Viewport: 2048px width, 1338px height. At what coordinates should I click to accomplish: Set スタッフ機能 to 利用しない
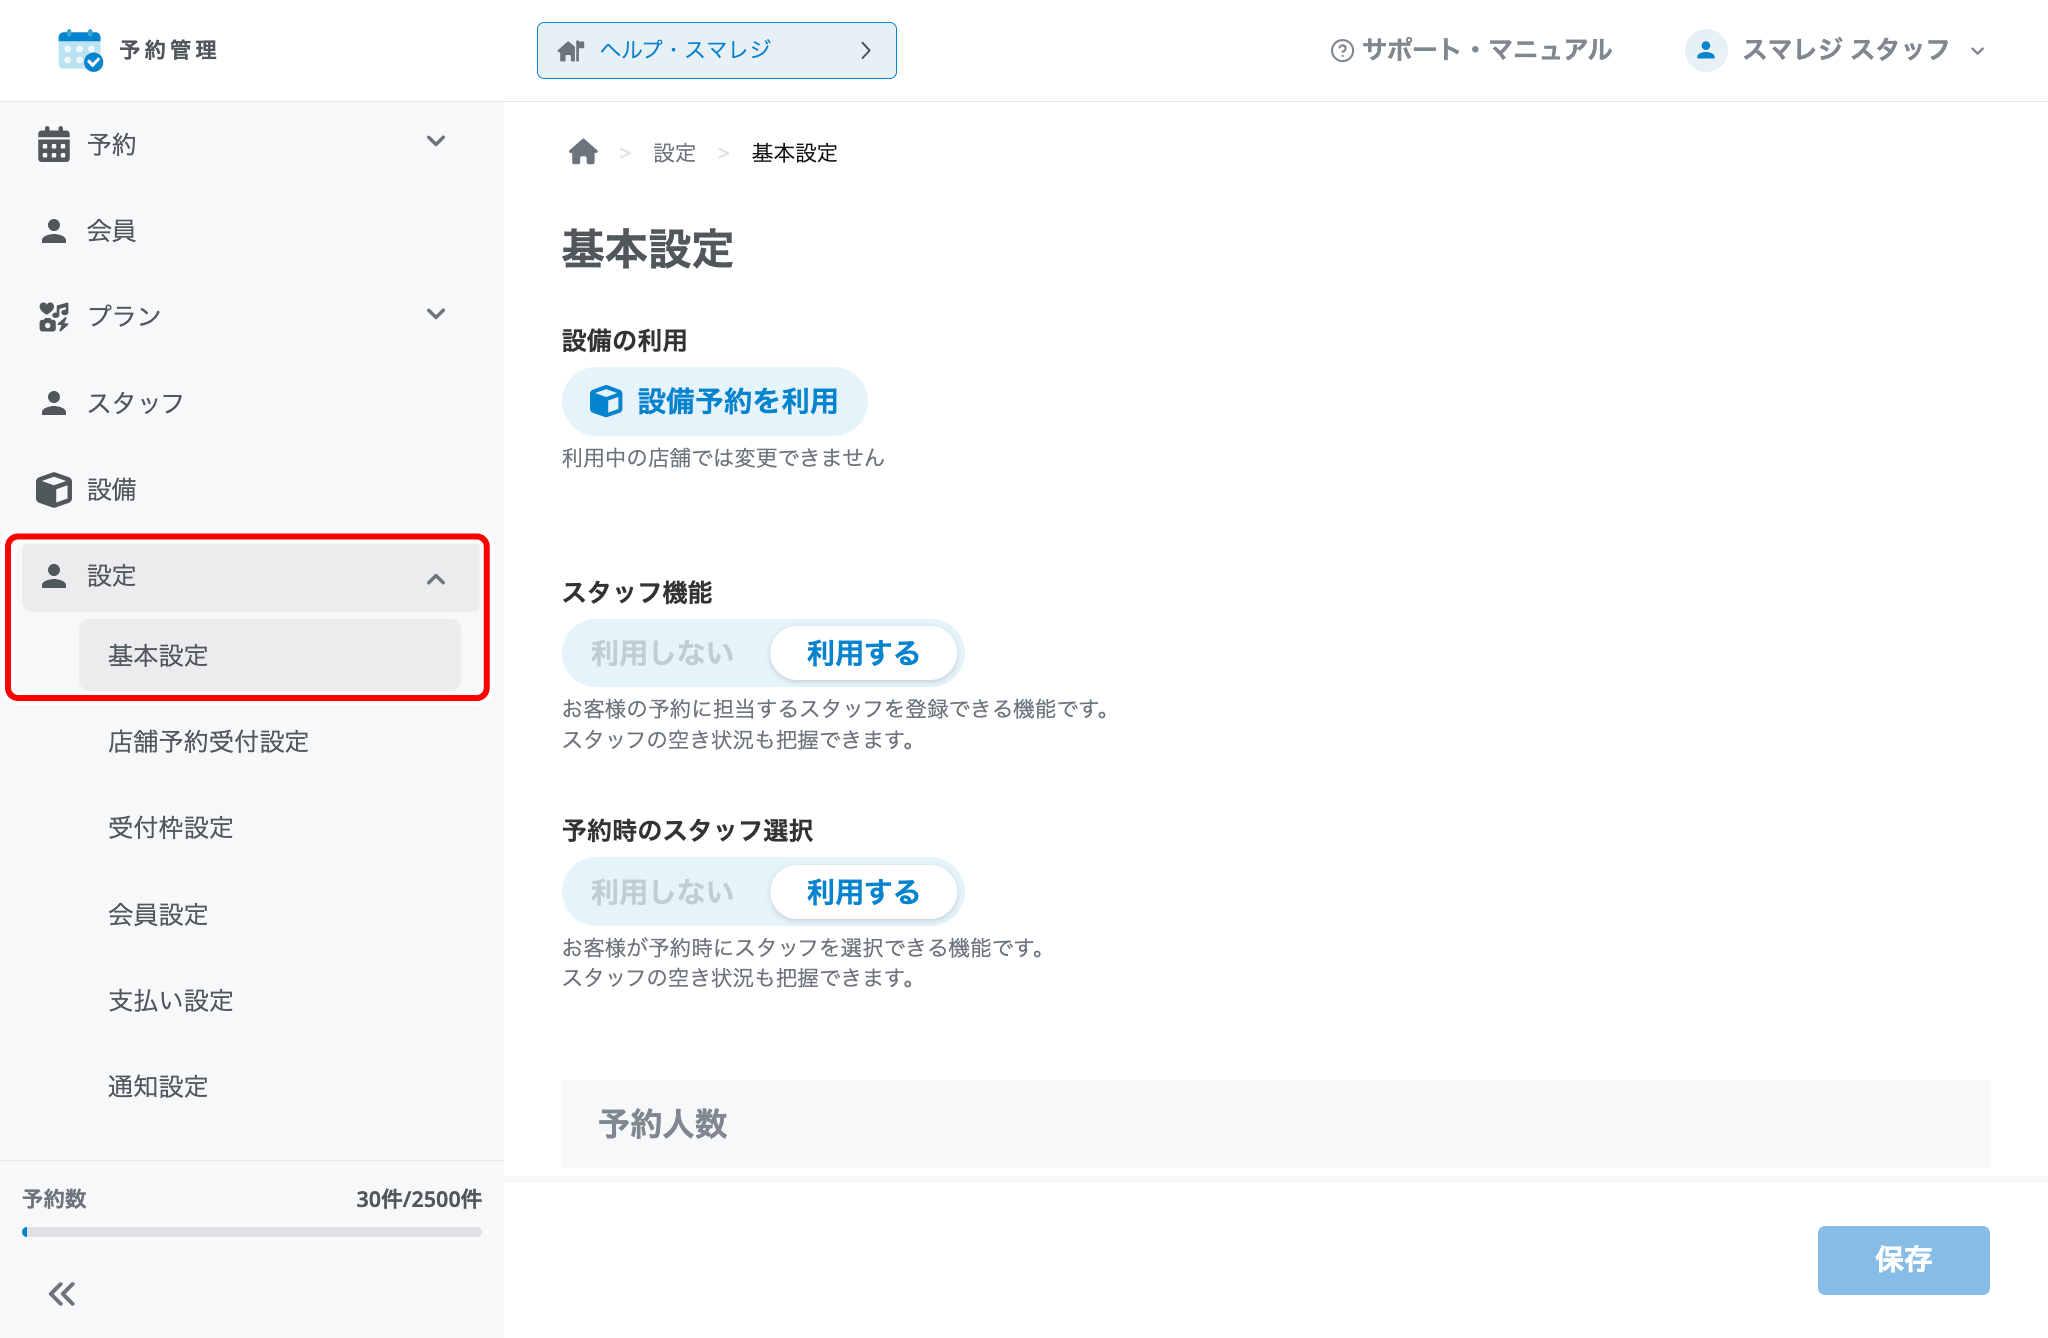pyautogui.click(x=663, y=653)
